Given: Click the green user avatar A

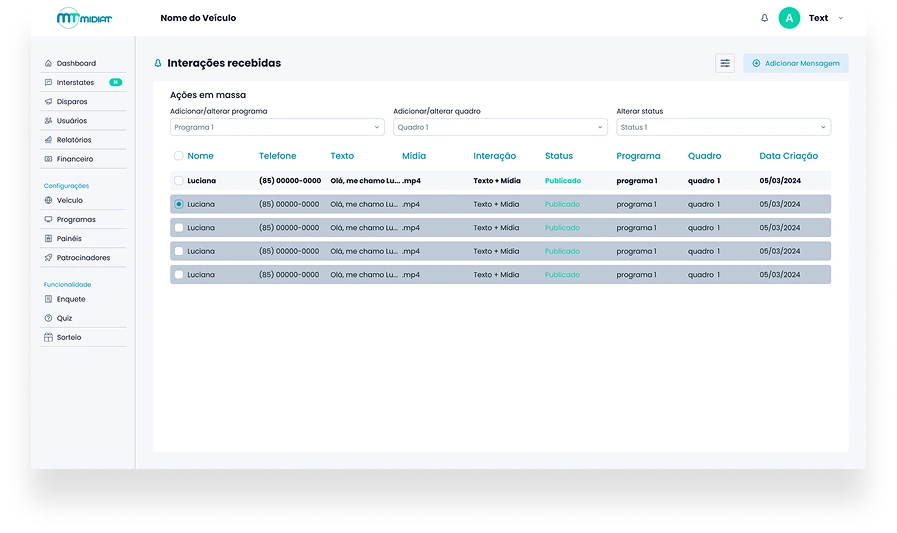Looking at the screenshot, I should tap(789, 18).
